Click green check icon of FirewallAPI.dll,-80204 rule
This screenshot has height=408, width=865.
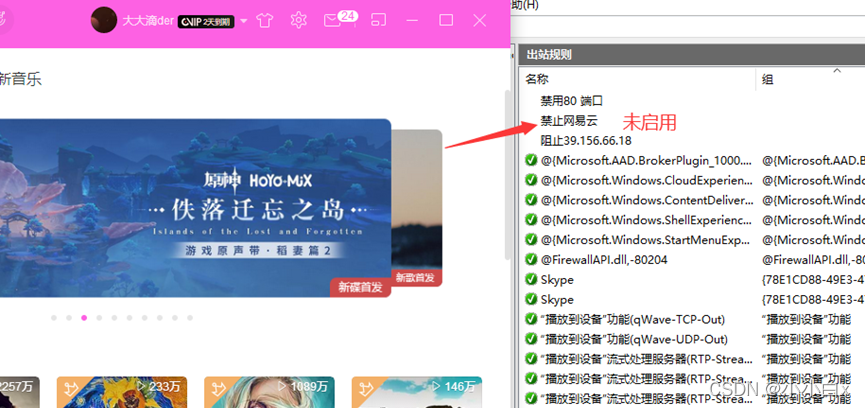click(x=531, y=259)
